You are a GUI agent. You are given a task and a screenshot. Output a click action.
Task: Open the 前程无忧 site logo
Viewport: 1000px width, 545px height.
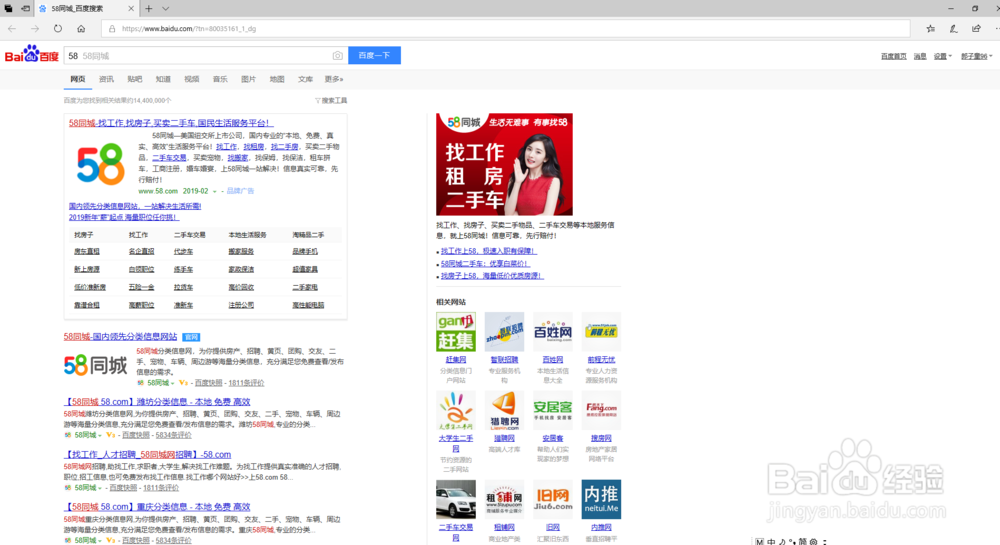[601, 331]
